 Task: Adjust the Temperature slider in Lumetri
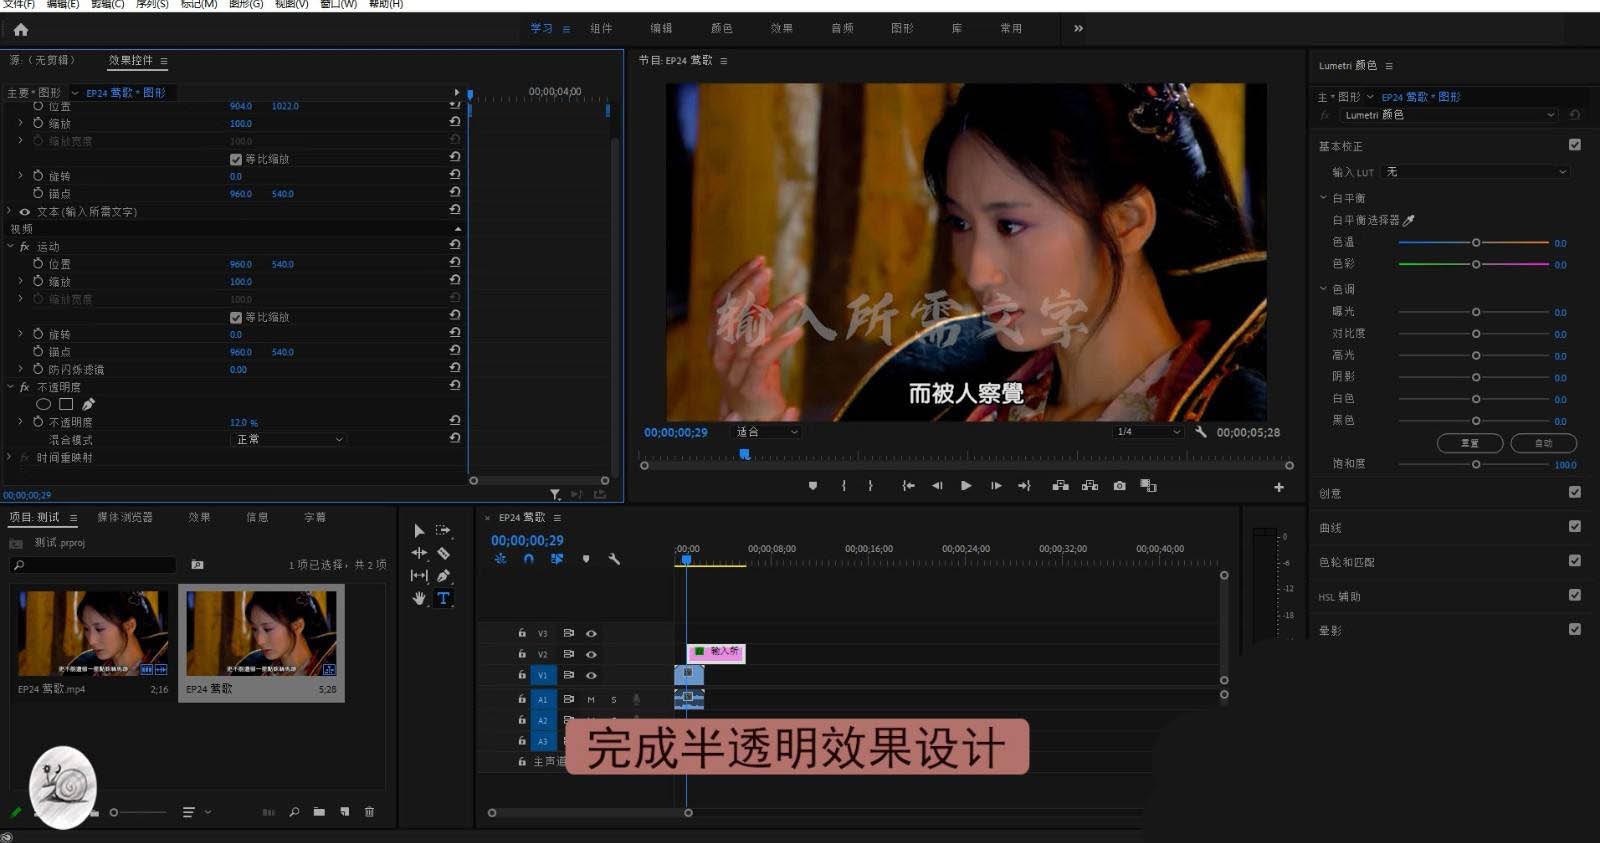click(x=1474, y=243)
